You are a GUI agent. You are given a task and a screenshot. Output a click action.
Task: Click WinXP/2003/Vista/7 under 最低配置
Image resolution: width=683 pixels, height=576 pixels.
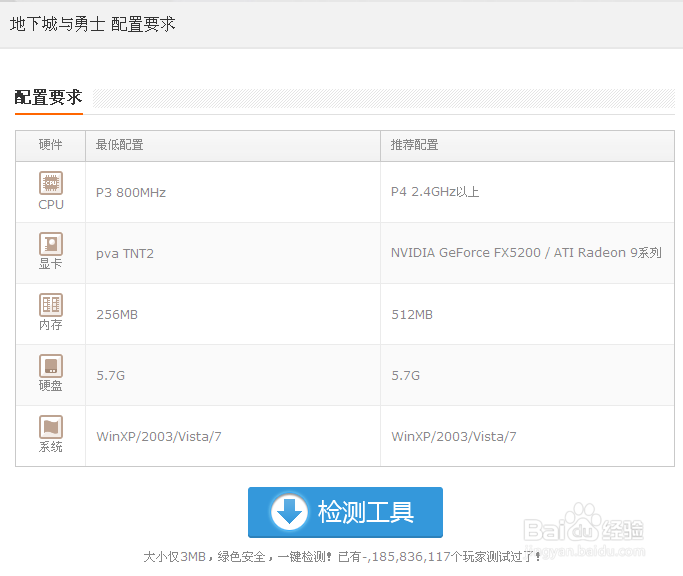point(233,436)
